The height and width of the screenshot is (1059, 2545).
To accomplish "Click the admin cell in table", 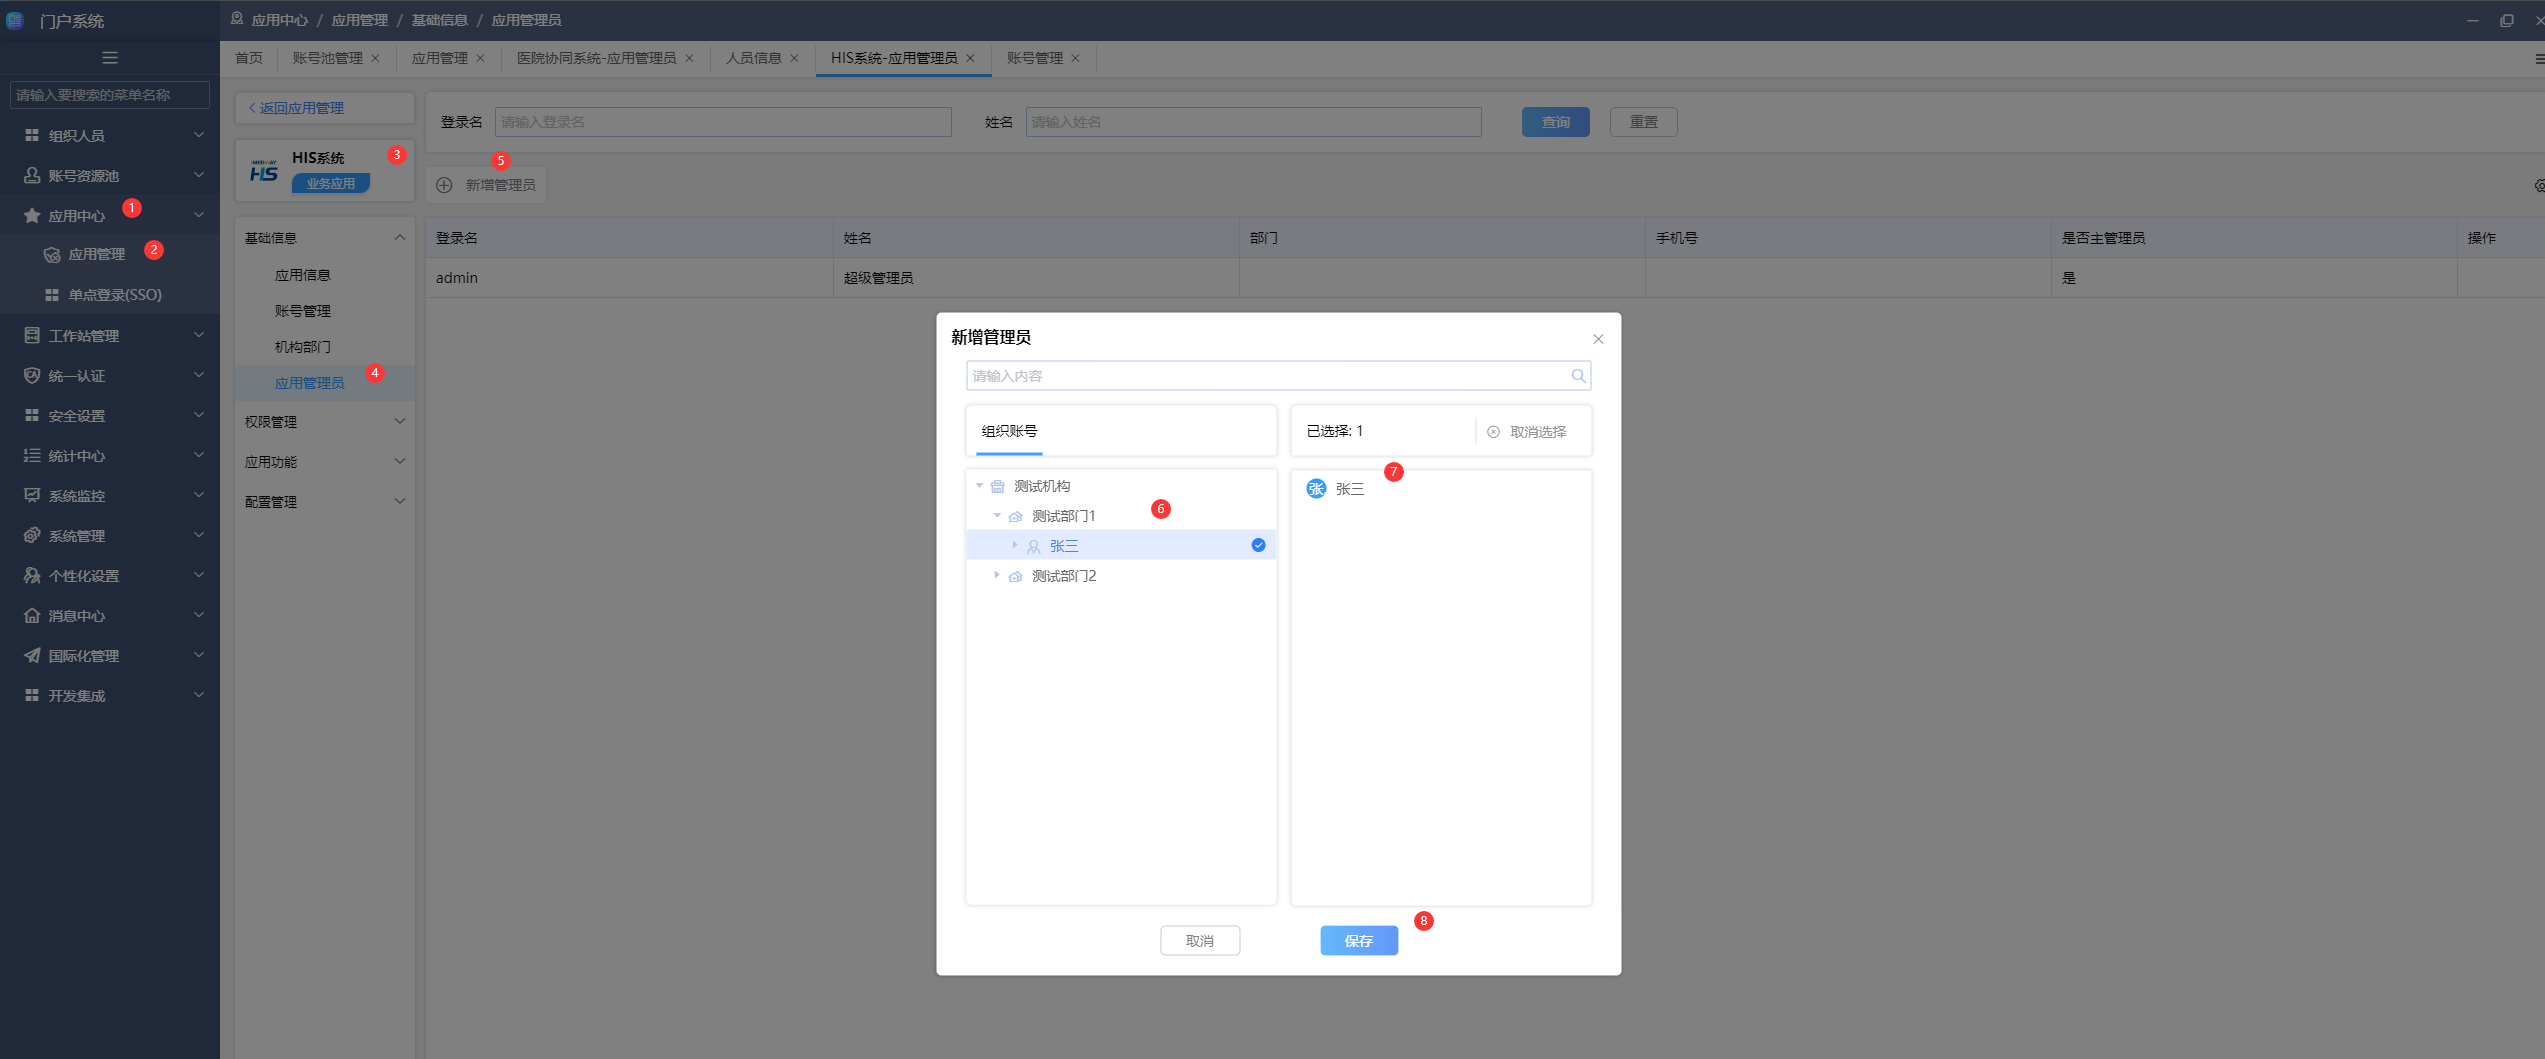I will coord(629,278).
